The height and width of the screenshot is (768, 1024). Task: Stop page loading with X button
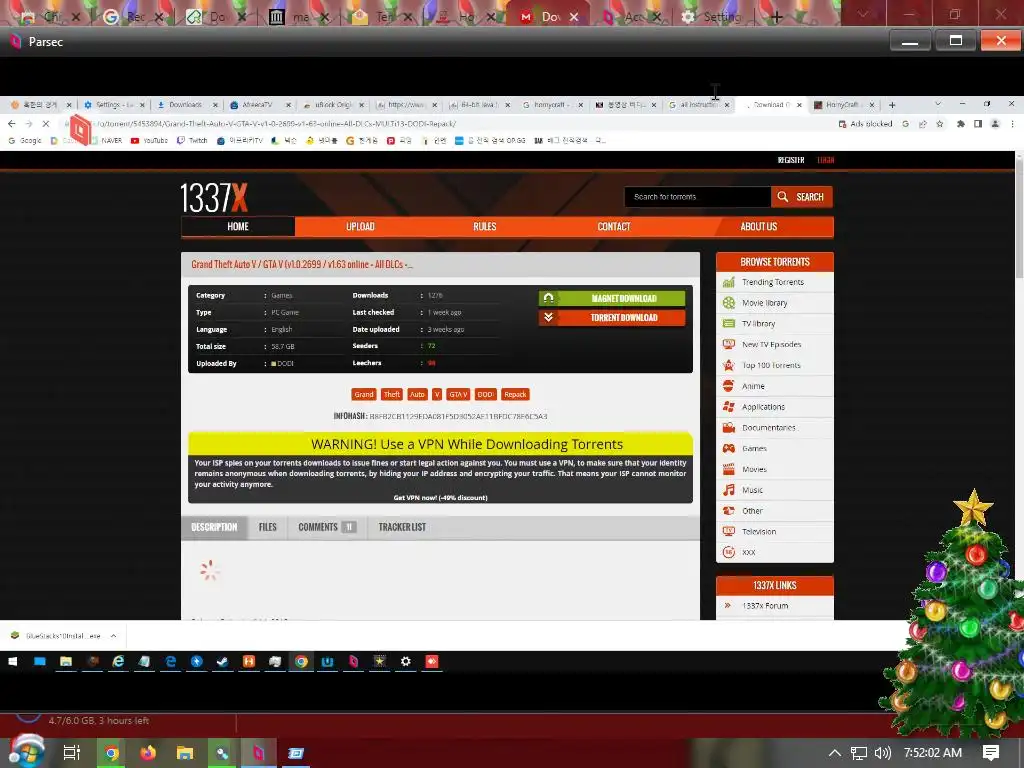point(46,123)
